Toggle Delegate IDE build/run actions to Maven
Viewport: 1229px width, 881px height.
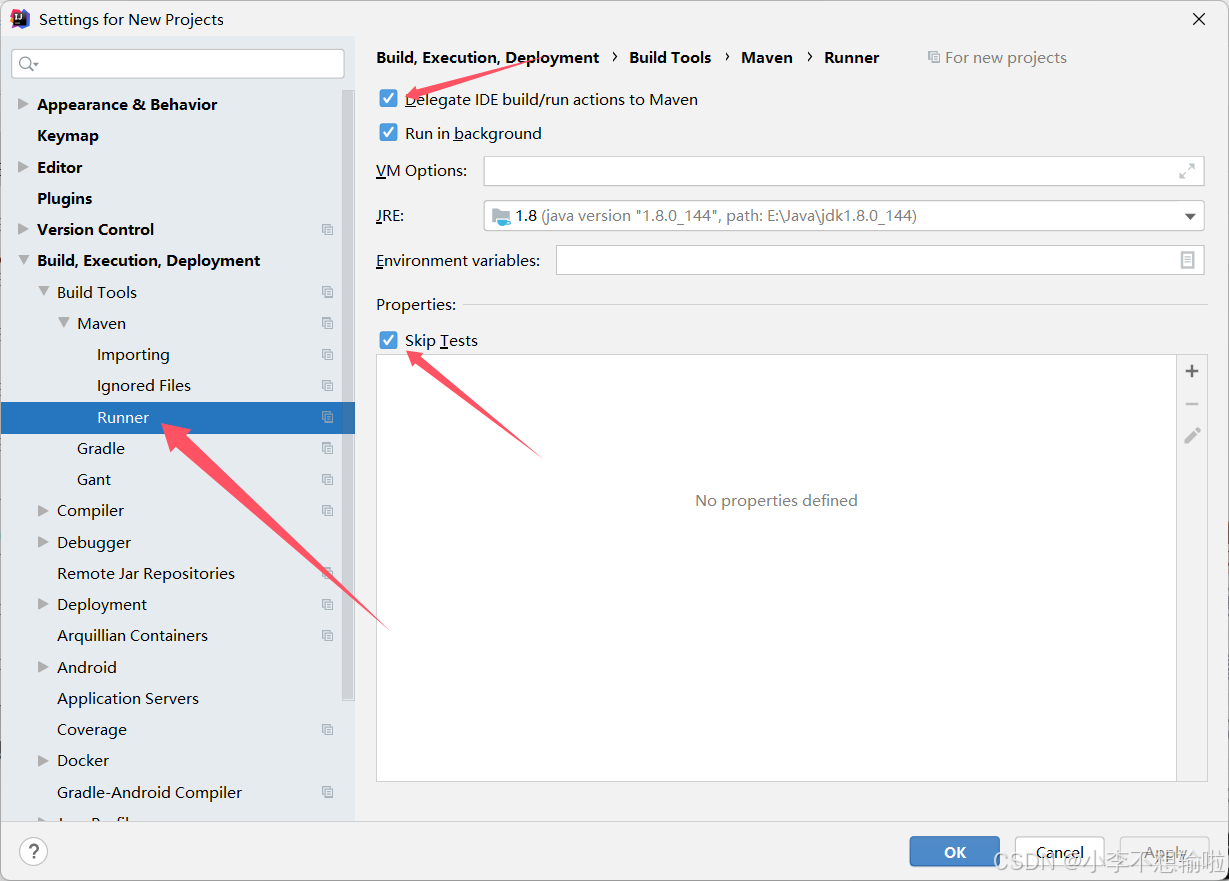pyautogui.click(x=389, y=99)
